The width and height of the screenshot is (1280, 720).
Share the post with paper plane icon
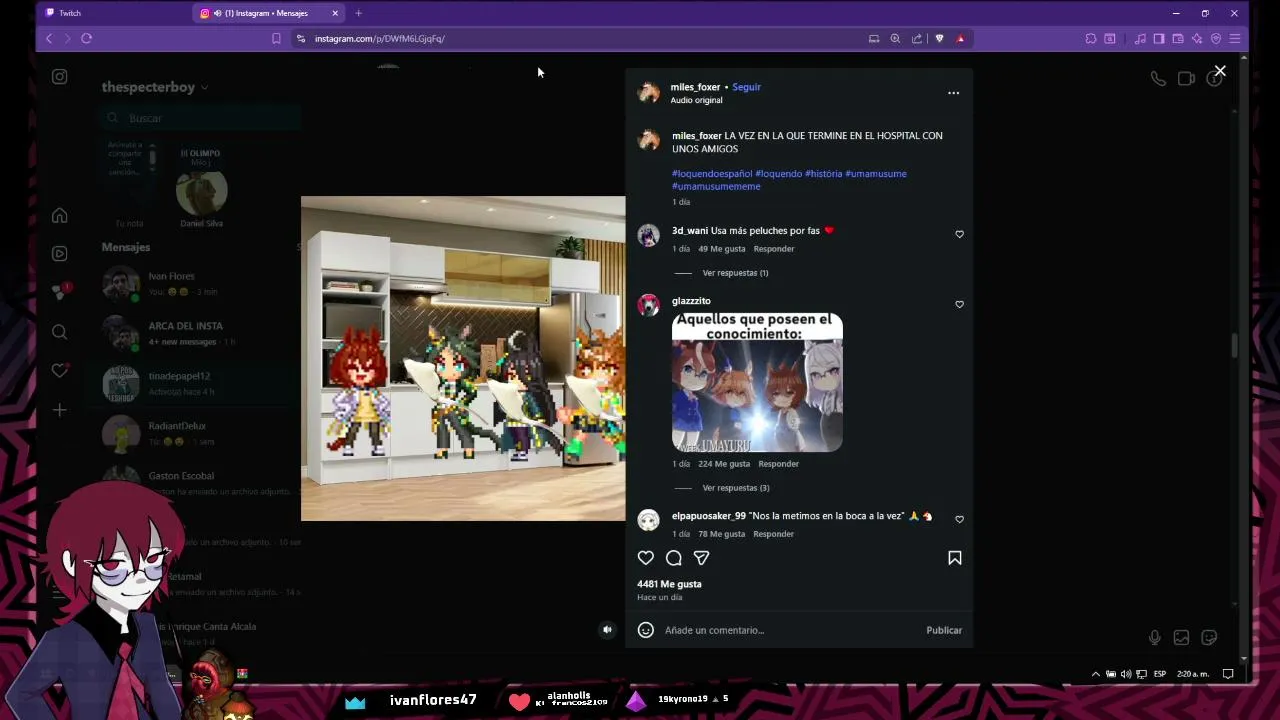(x=701, y=558)
